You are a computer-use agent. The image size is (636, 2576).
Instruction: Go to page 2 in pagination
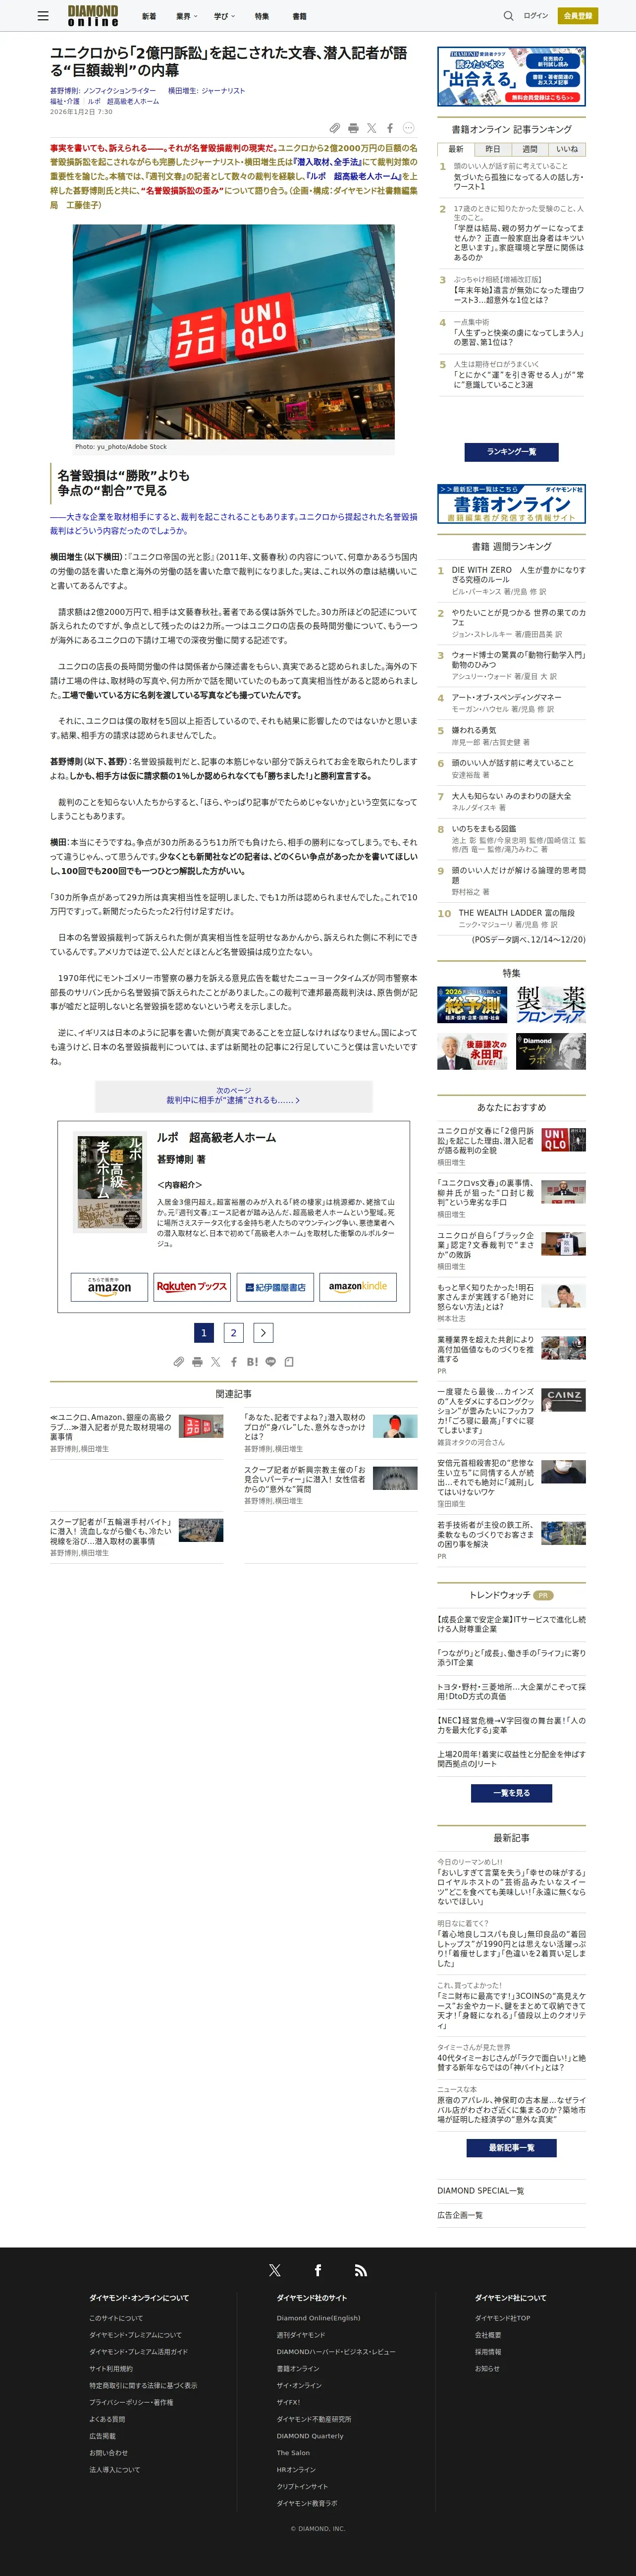pos(234,1332)
